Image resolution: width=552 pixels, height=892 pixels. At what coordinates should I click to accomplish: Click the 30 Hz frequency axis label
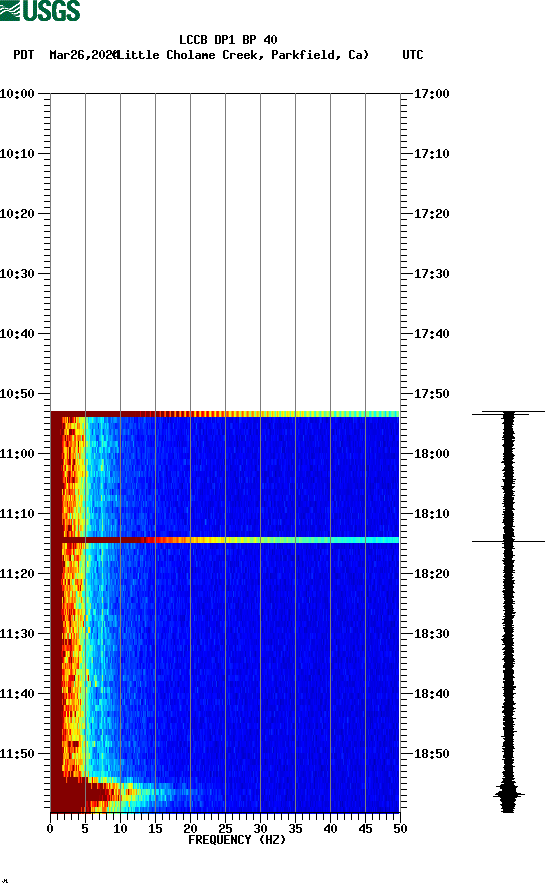260,829
